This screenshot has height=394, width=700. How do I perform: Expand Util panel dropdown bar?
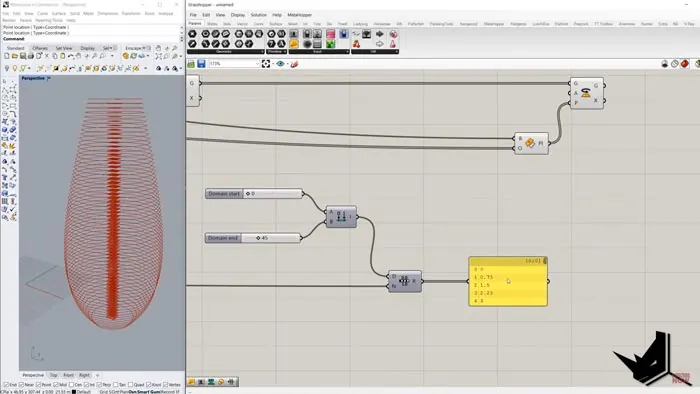[x=375, y=52]
